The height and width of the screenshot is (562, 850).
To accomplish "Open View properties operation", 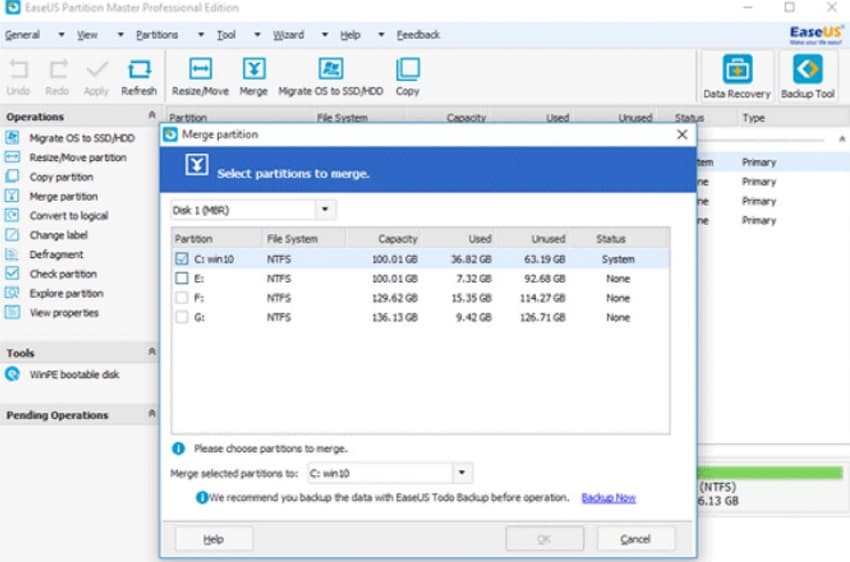I will [64, 313].
